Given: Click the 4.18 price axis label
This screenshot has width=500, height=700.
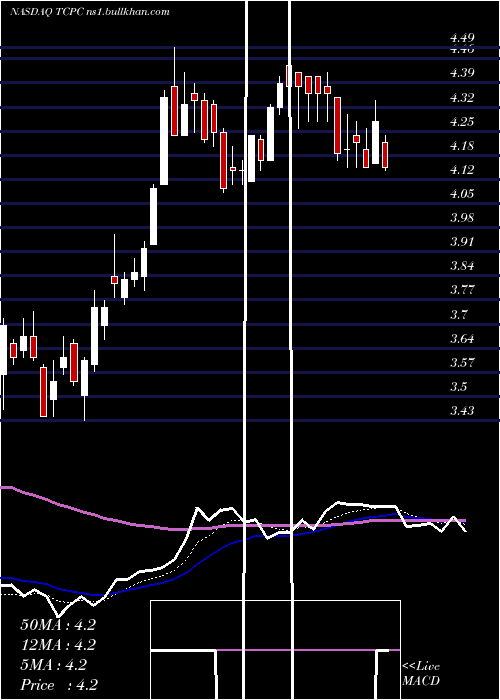Looking at the screenshot, I should [x=462, y=146].
